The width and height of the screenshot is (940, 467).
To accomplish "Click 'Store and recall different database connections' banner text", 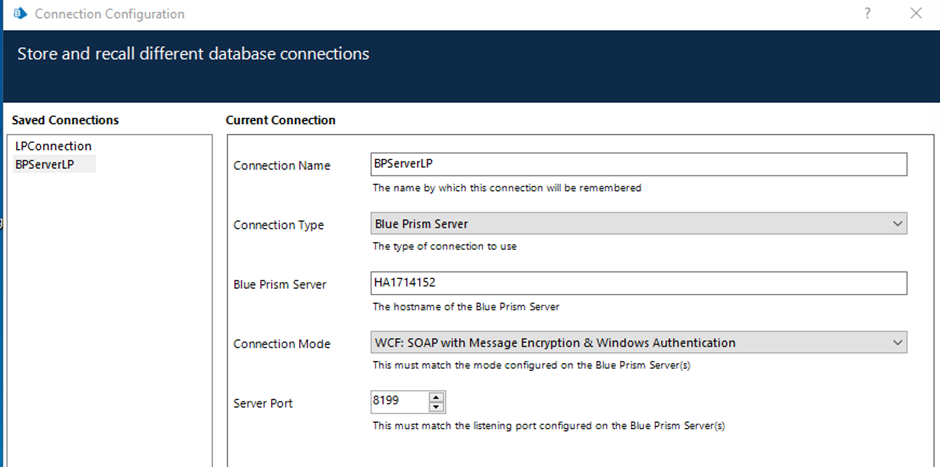I will tap(193, 54).
